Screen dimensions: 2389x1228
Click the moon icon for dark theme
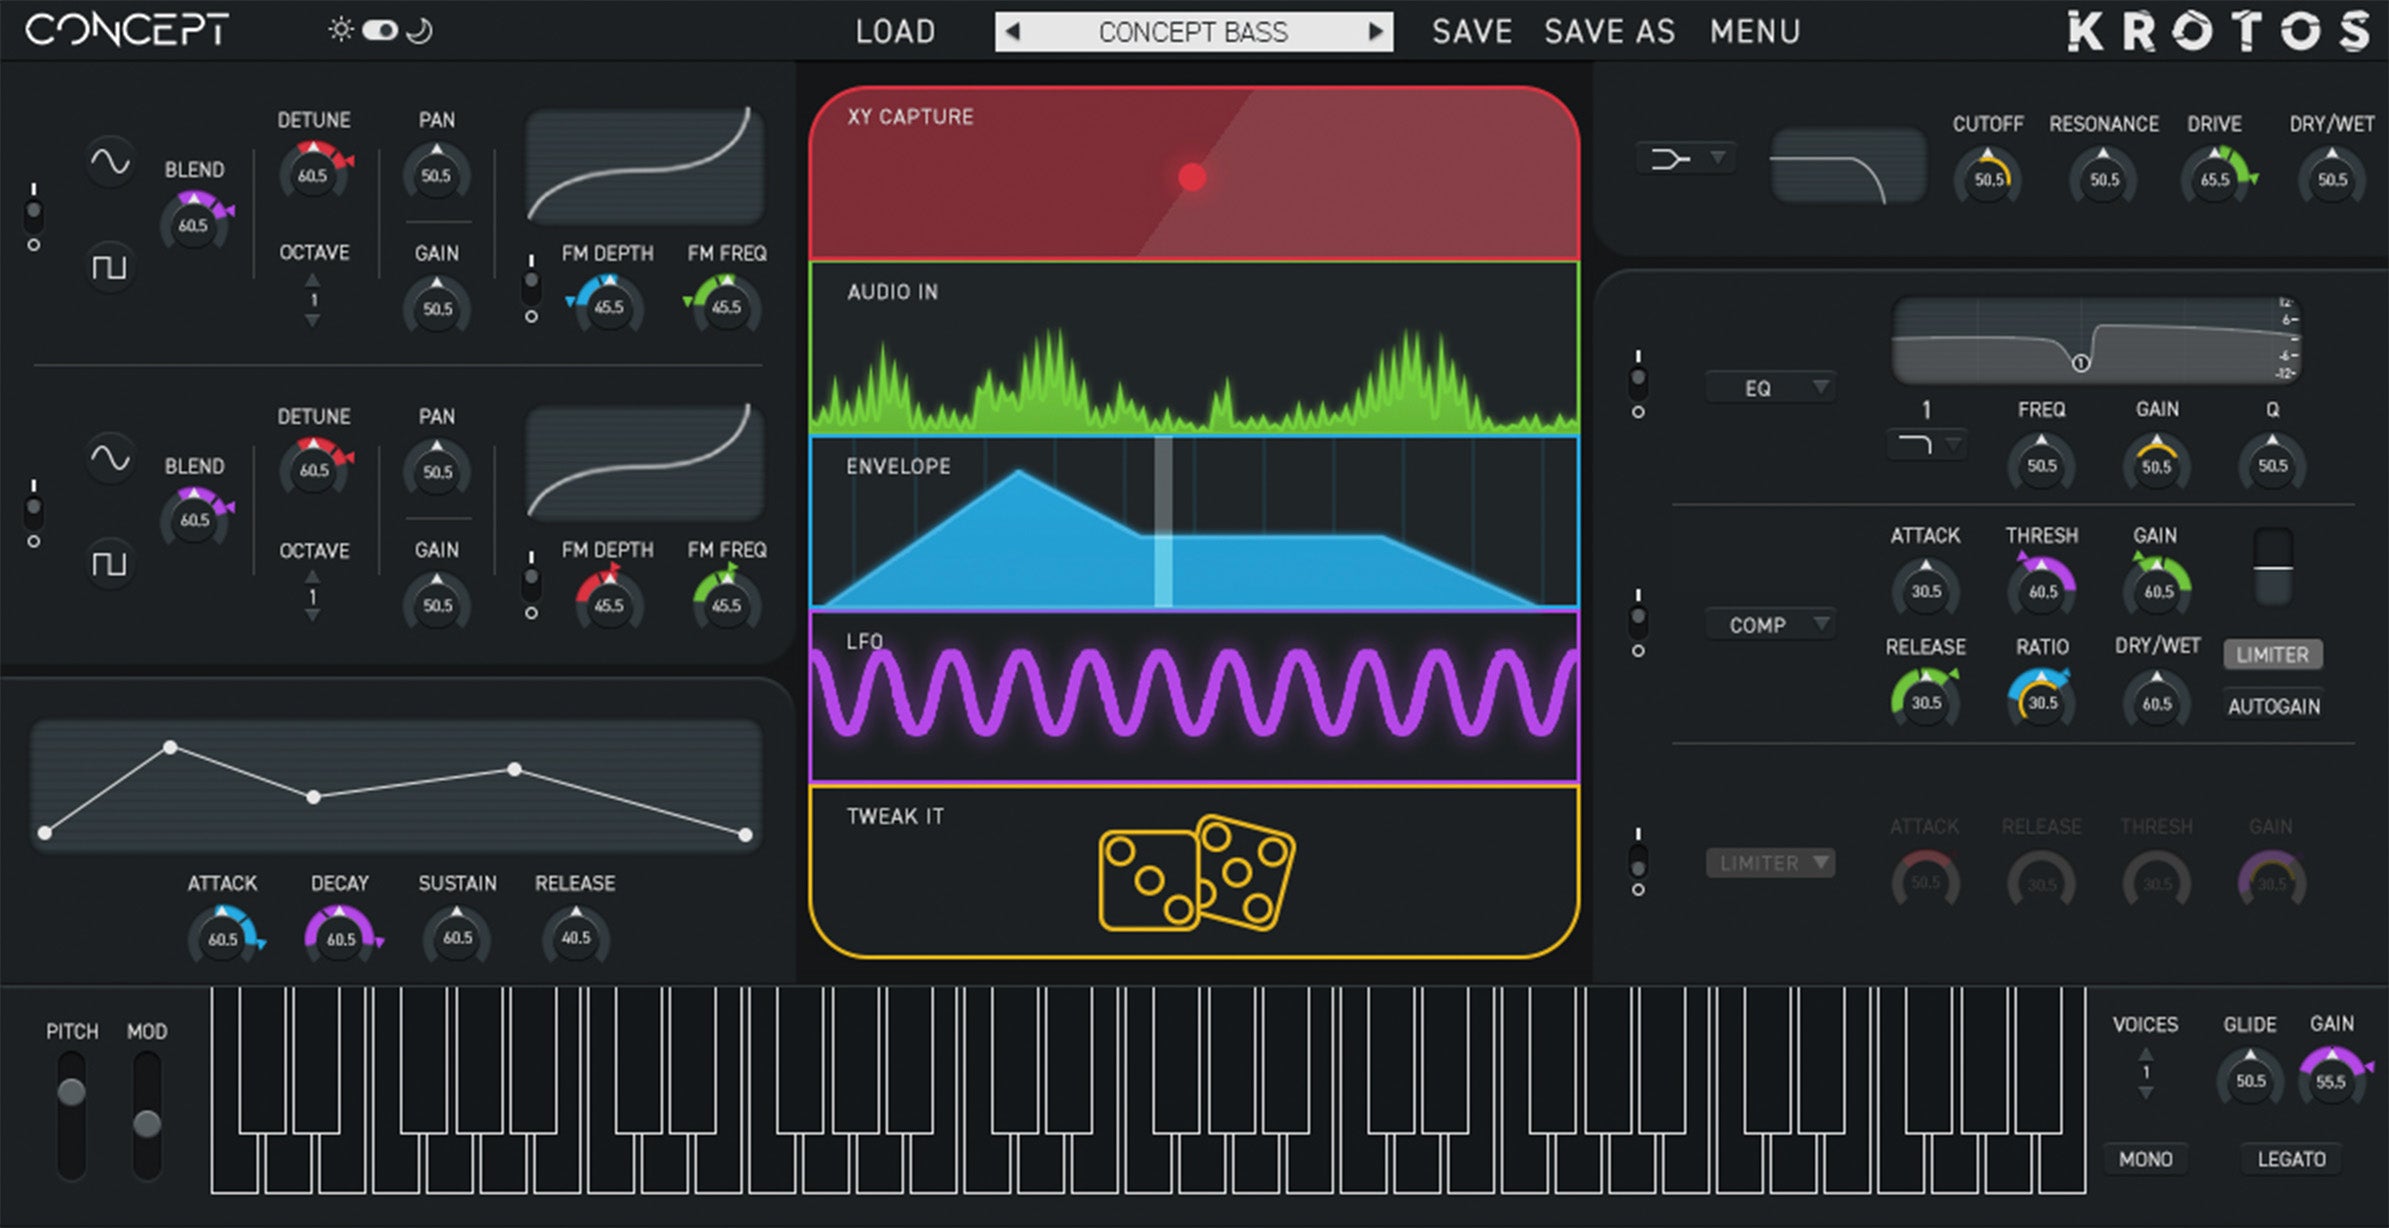(x=421, y=31)
